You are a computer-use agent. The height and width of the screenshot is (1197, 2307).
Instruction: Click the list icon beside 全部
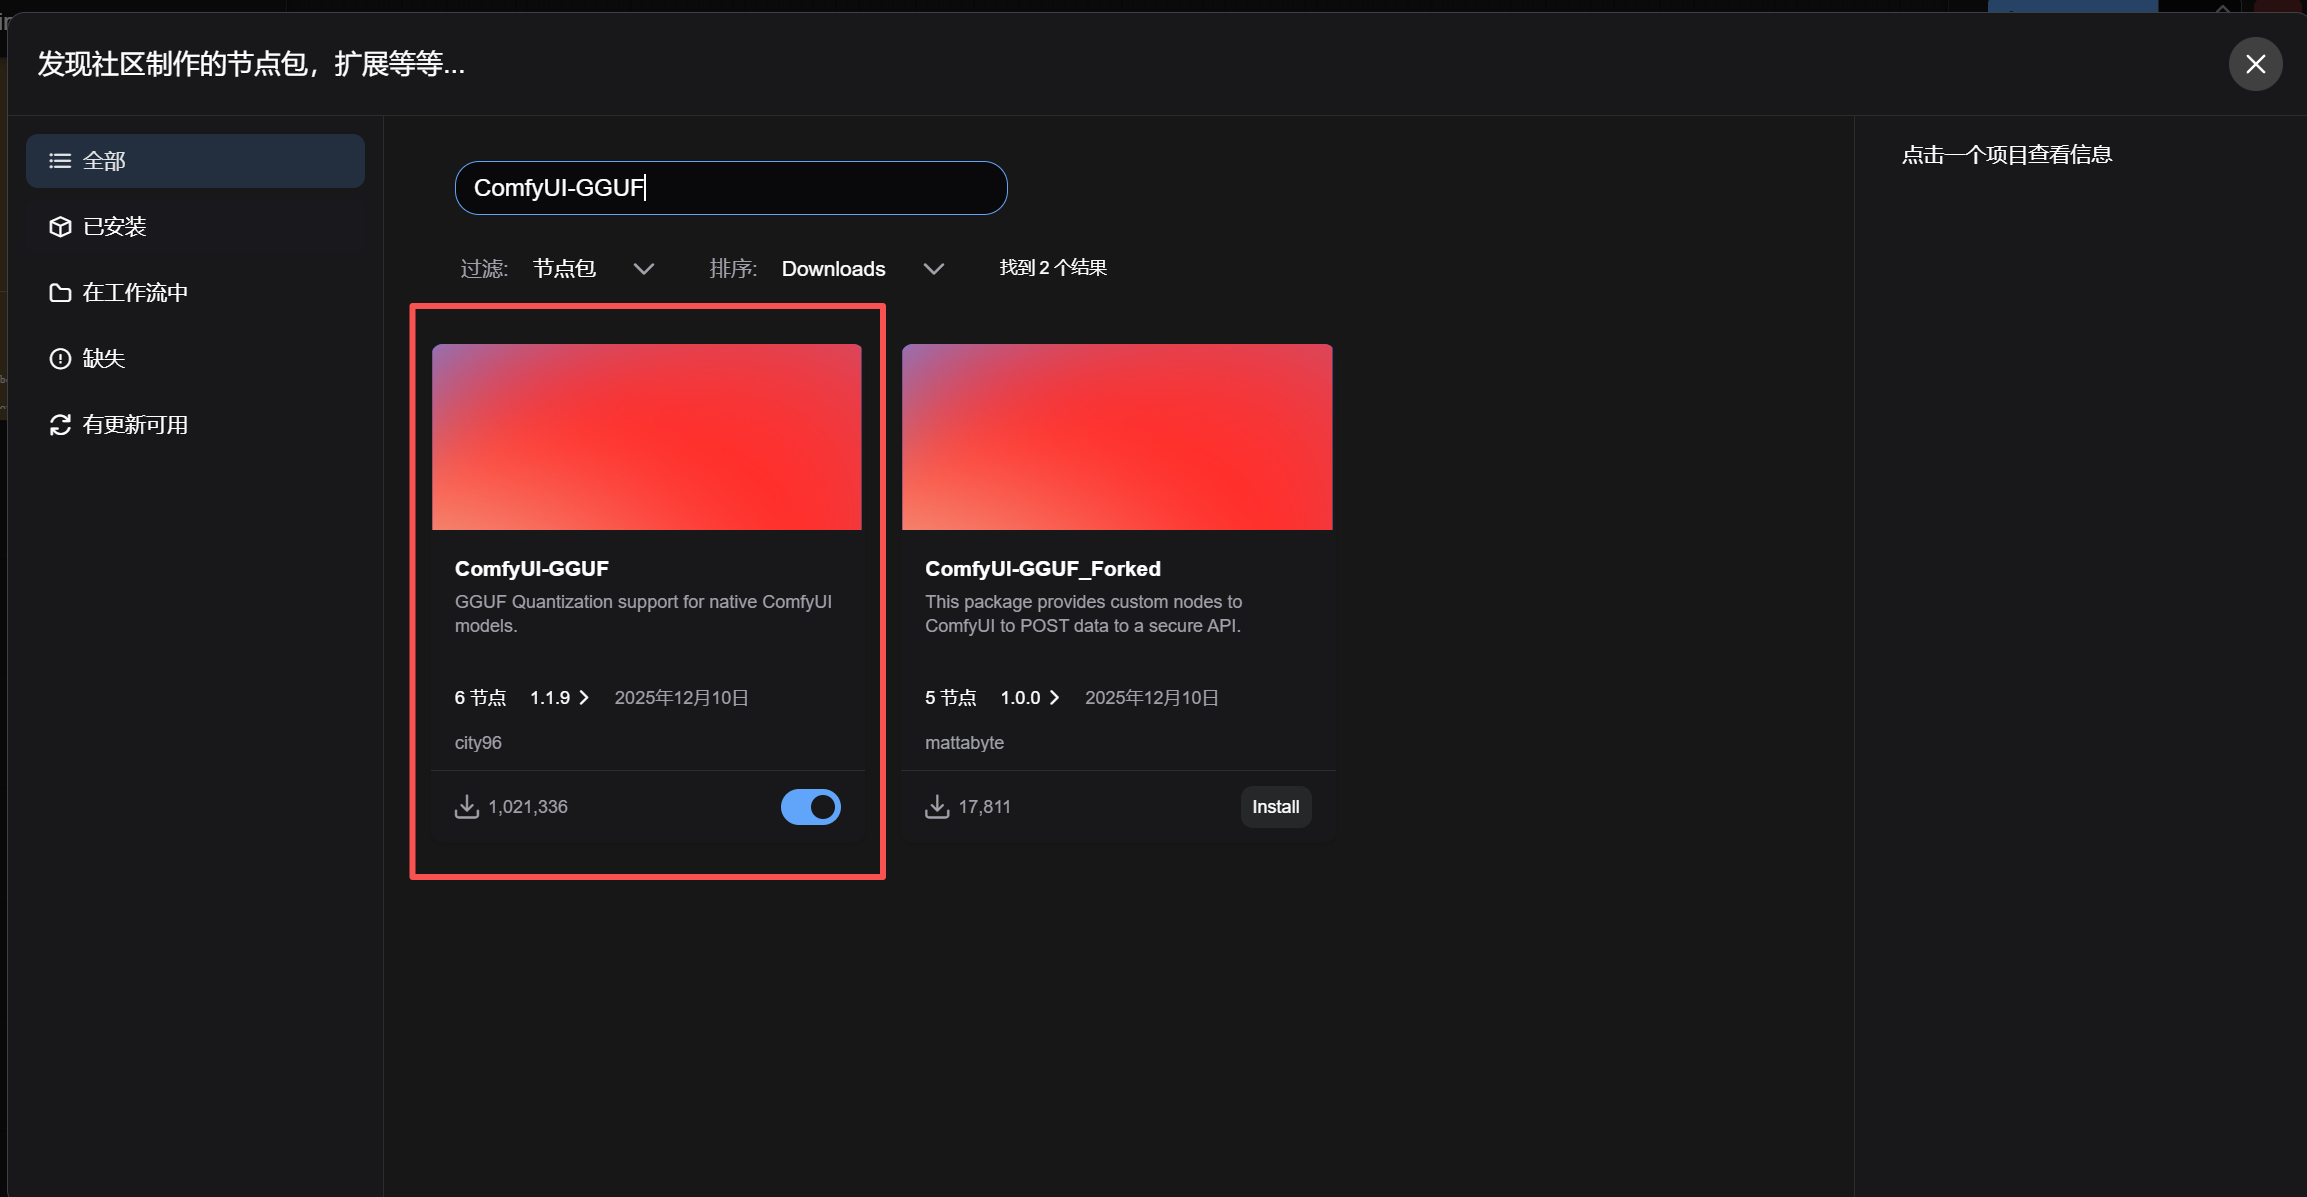point(60,161)
